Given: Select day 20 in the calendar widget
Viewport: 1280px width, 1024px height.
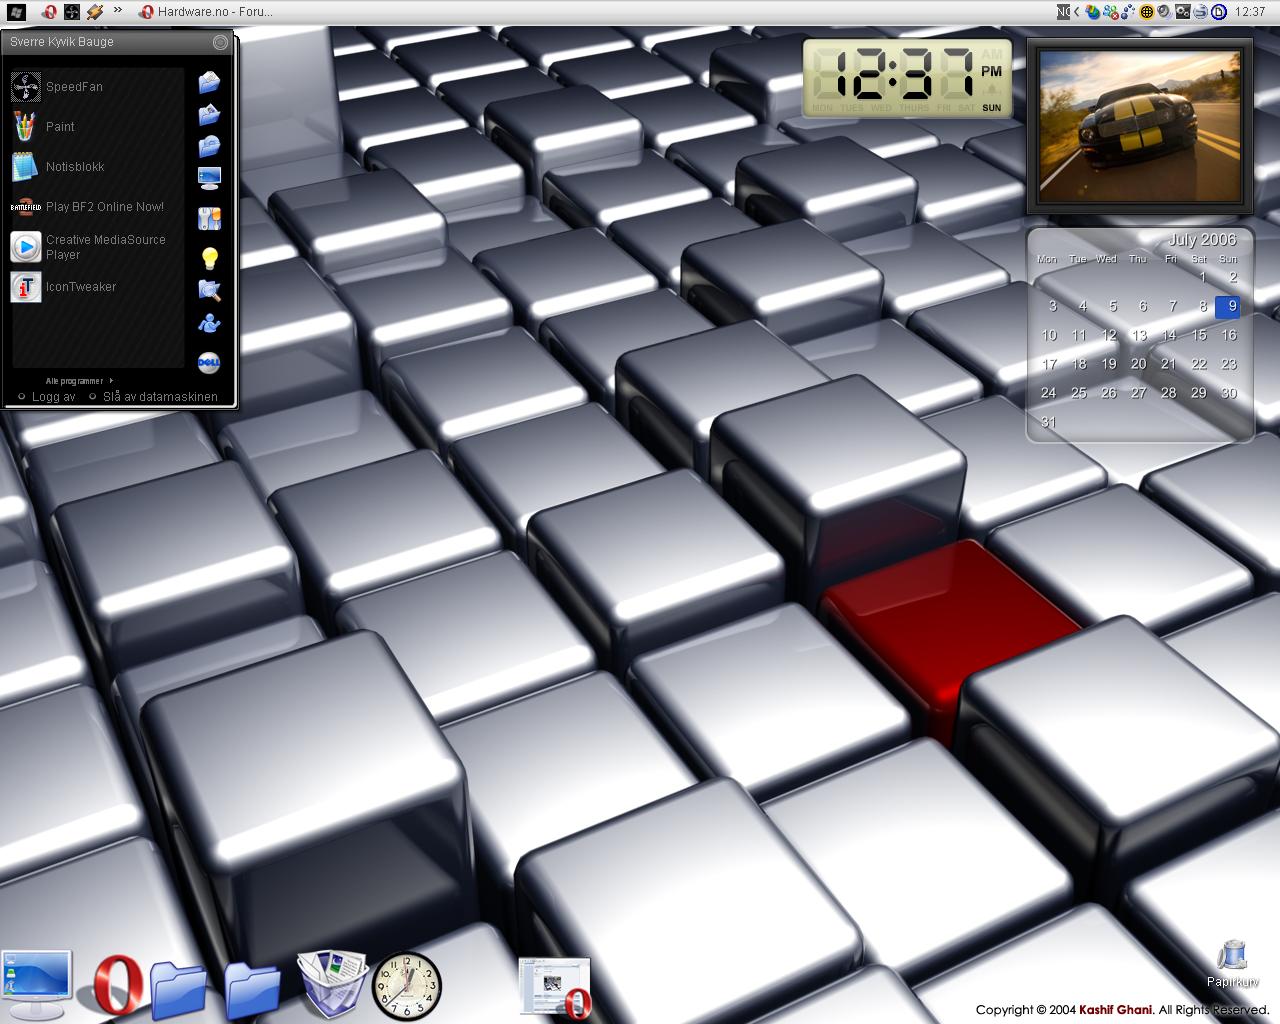Looking at the screenshot, I should (x=1139, y=364).
